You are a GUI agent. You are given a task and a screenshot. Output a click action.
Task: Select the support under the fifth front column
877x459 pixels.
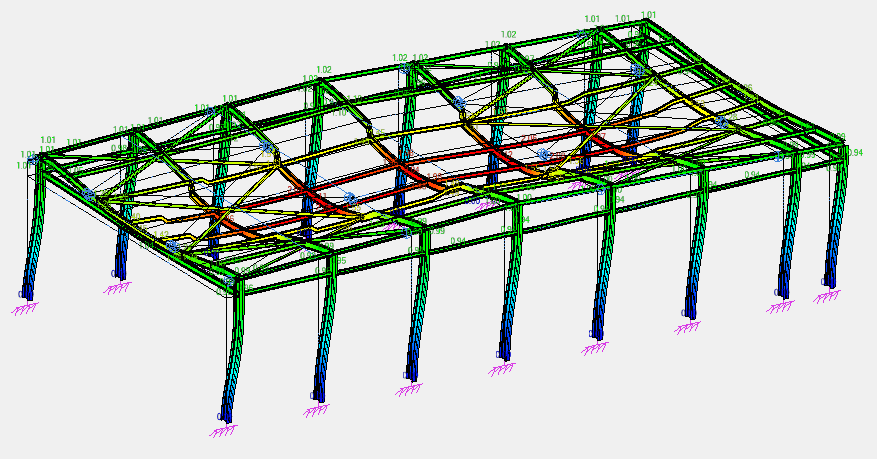click(595, 348)
